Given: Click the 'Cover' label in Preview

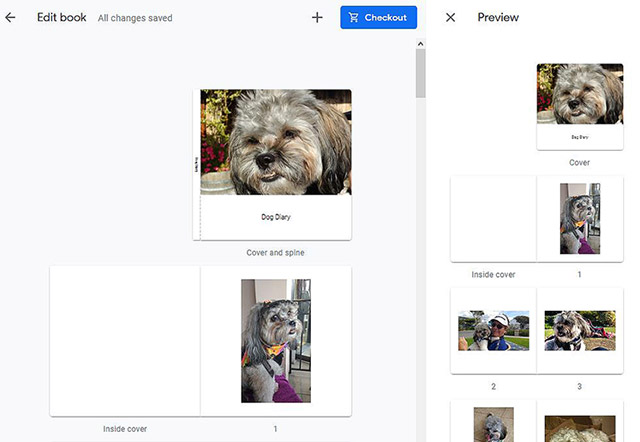Looking at the screenshot, I should pyautogui.click(x=580, y=162).
